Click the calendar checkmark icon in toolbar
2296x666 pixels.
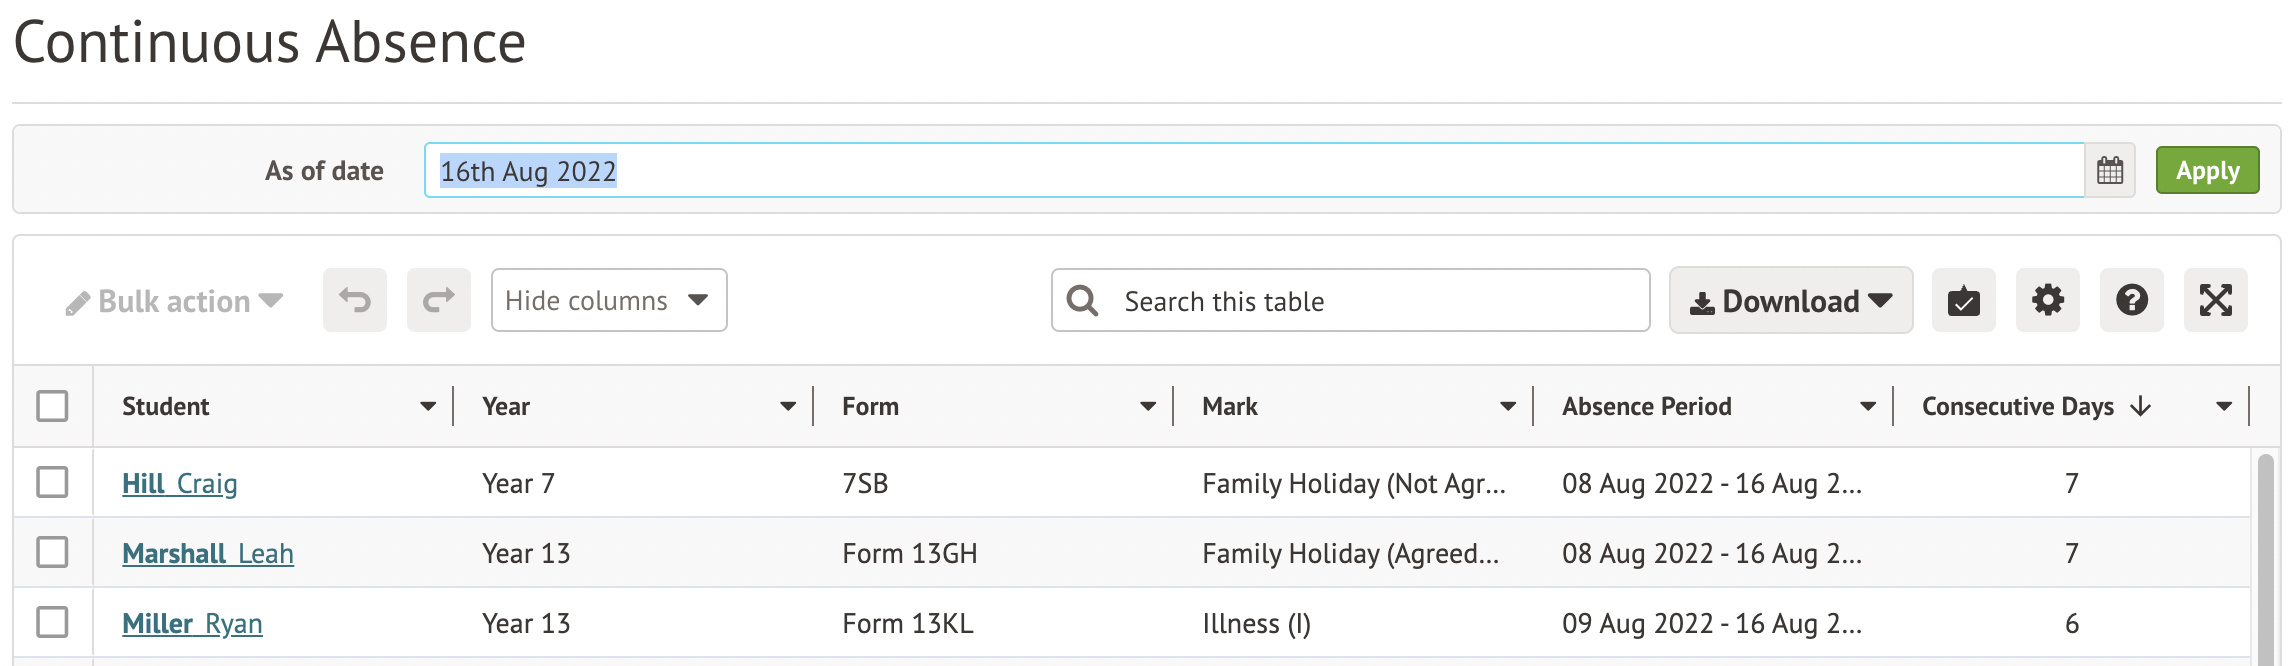(x=1963, y=300)
